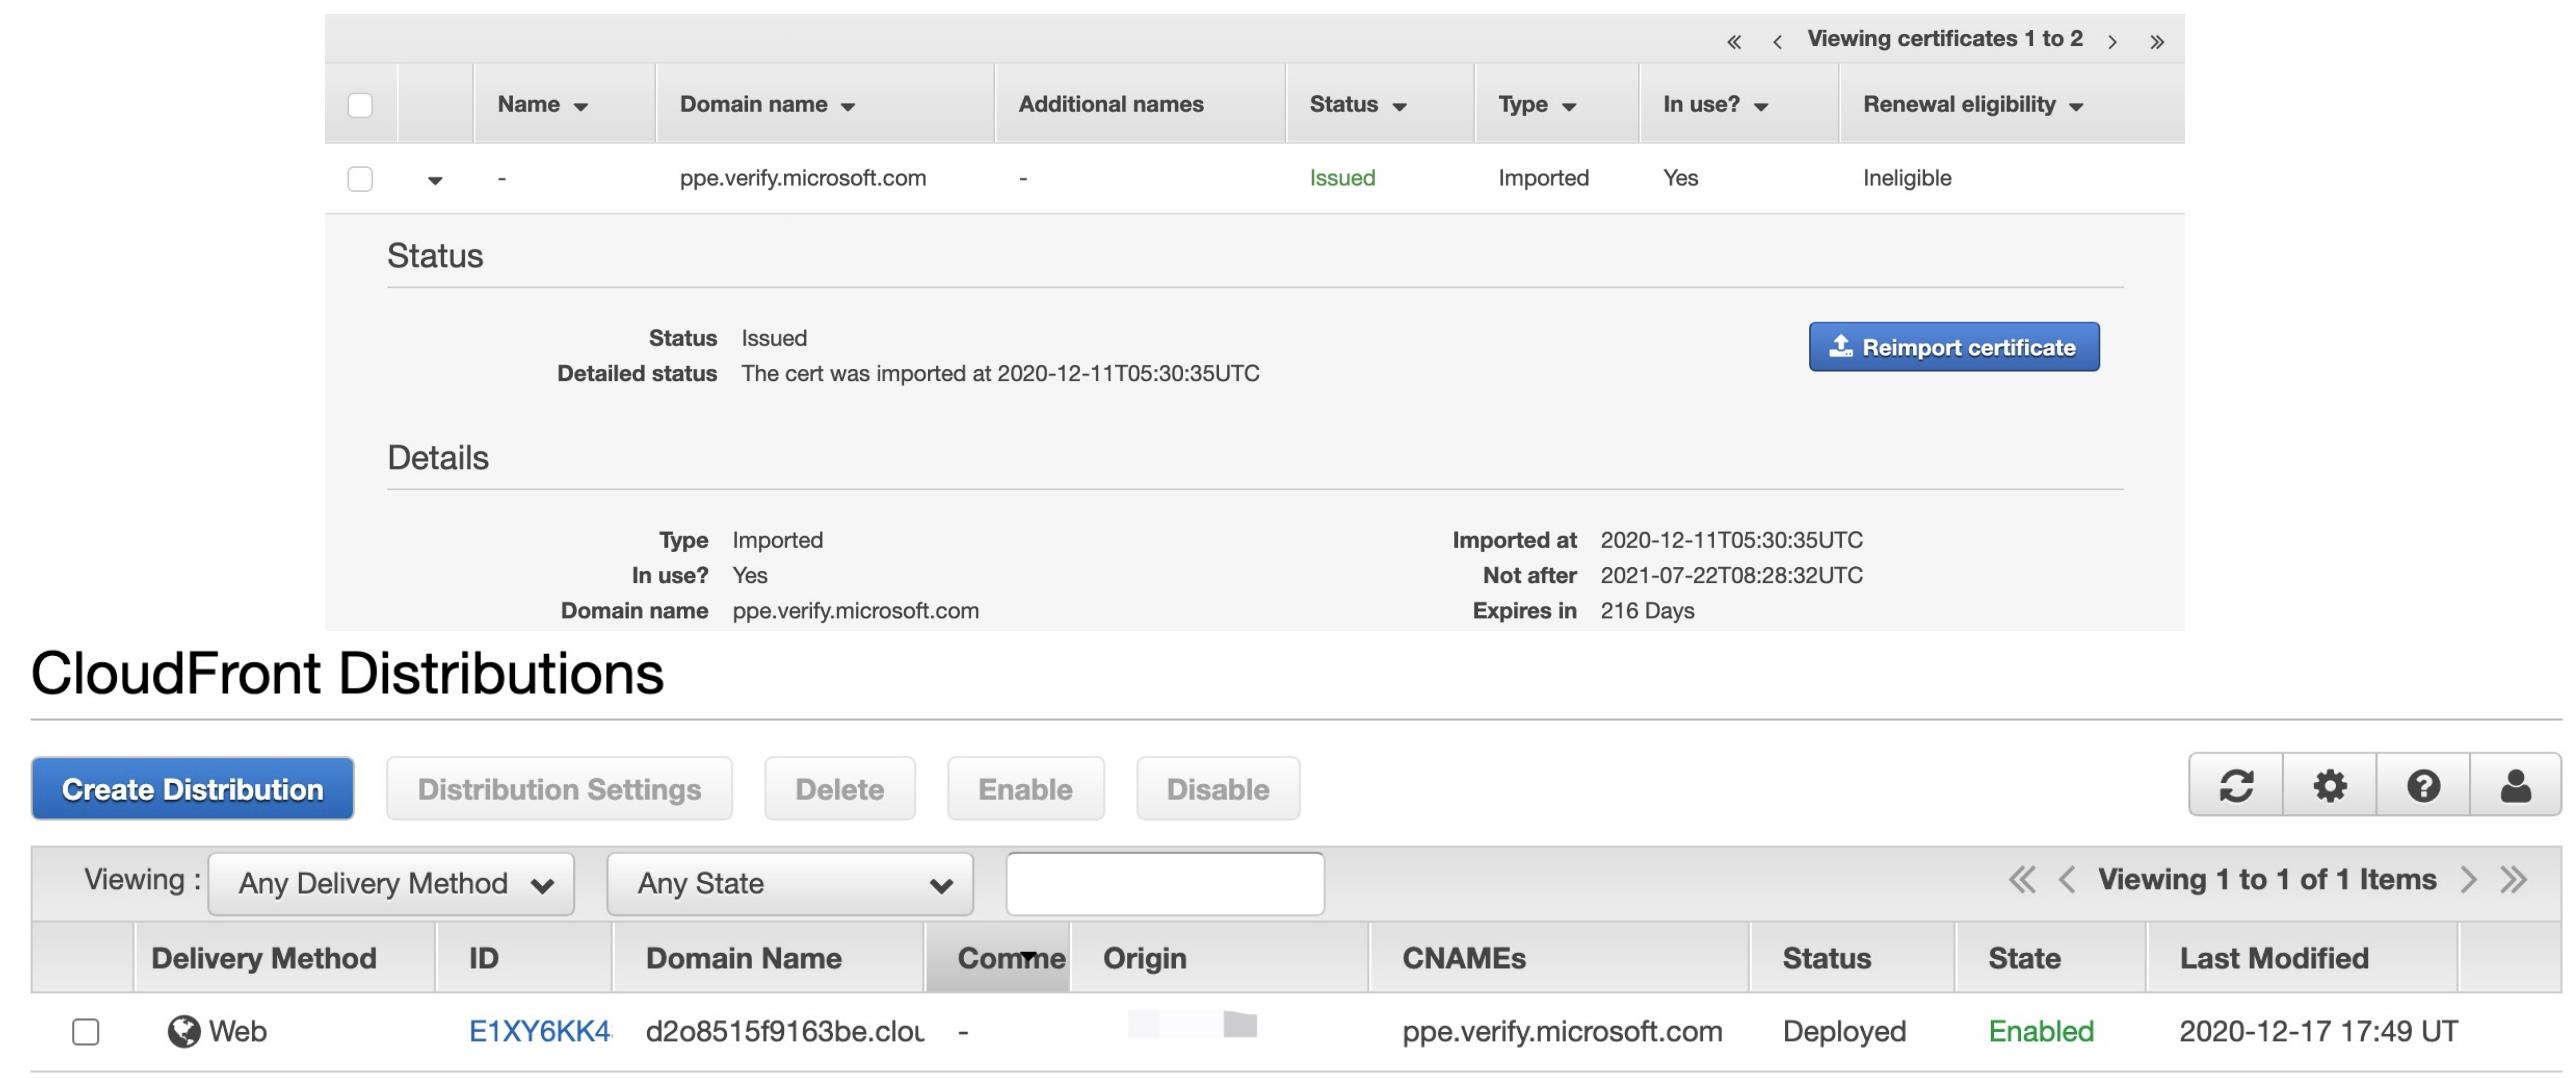The image size is (2574, 1078).
Task: Sort certificates by Name column
Action: pos(542,105)
